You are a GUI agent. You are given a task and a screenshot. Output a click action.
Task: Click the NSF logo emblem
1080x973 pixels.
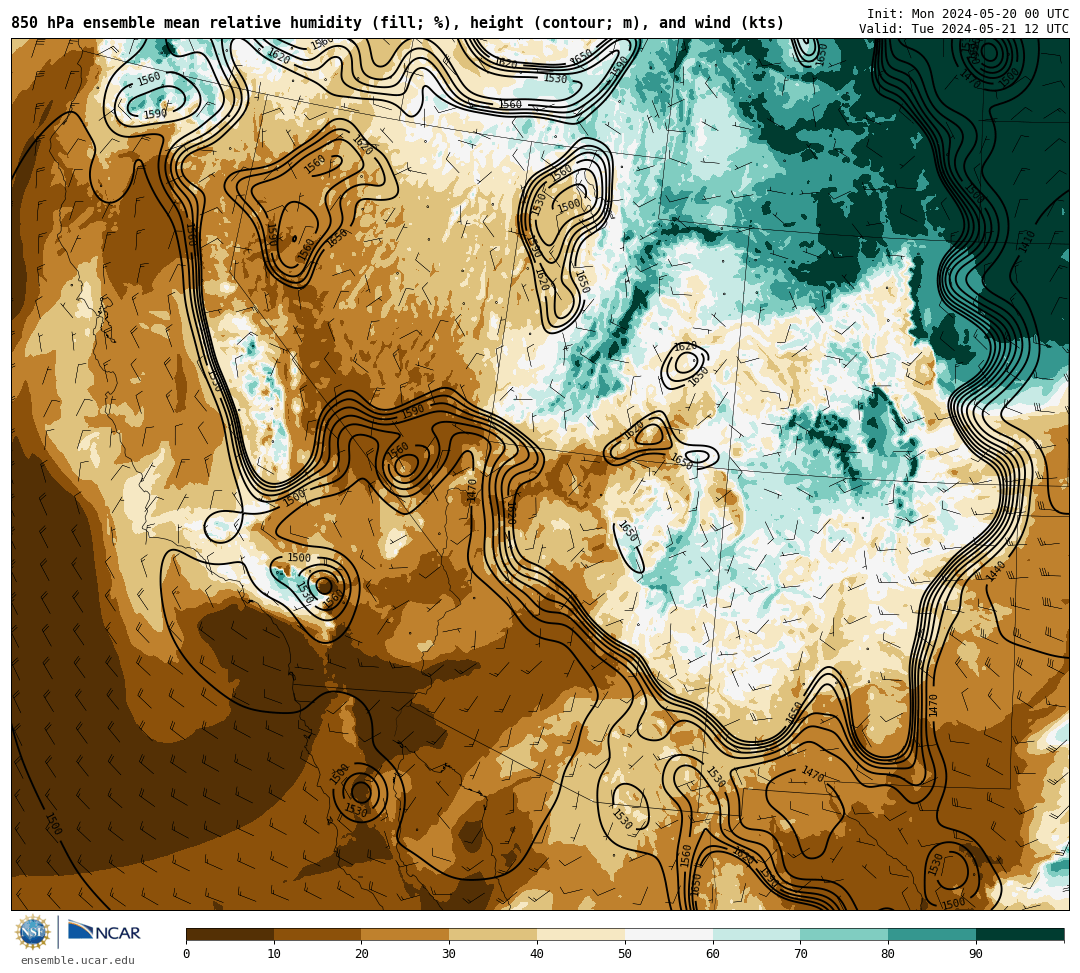(x=33, y=933)
